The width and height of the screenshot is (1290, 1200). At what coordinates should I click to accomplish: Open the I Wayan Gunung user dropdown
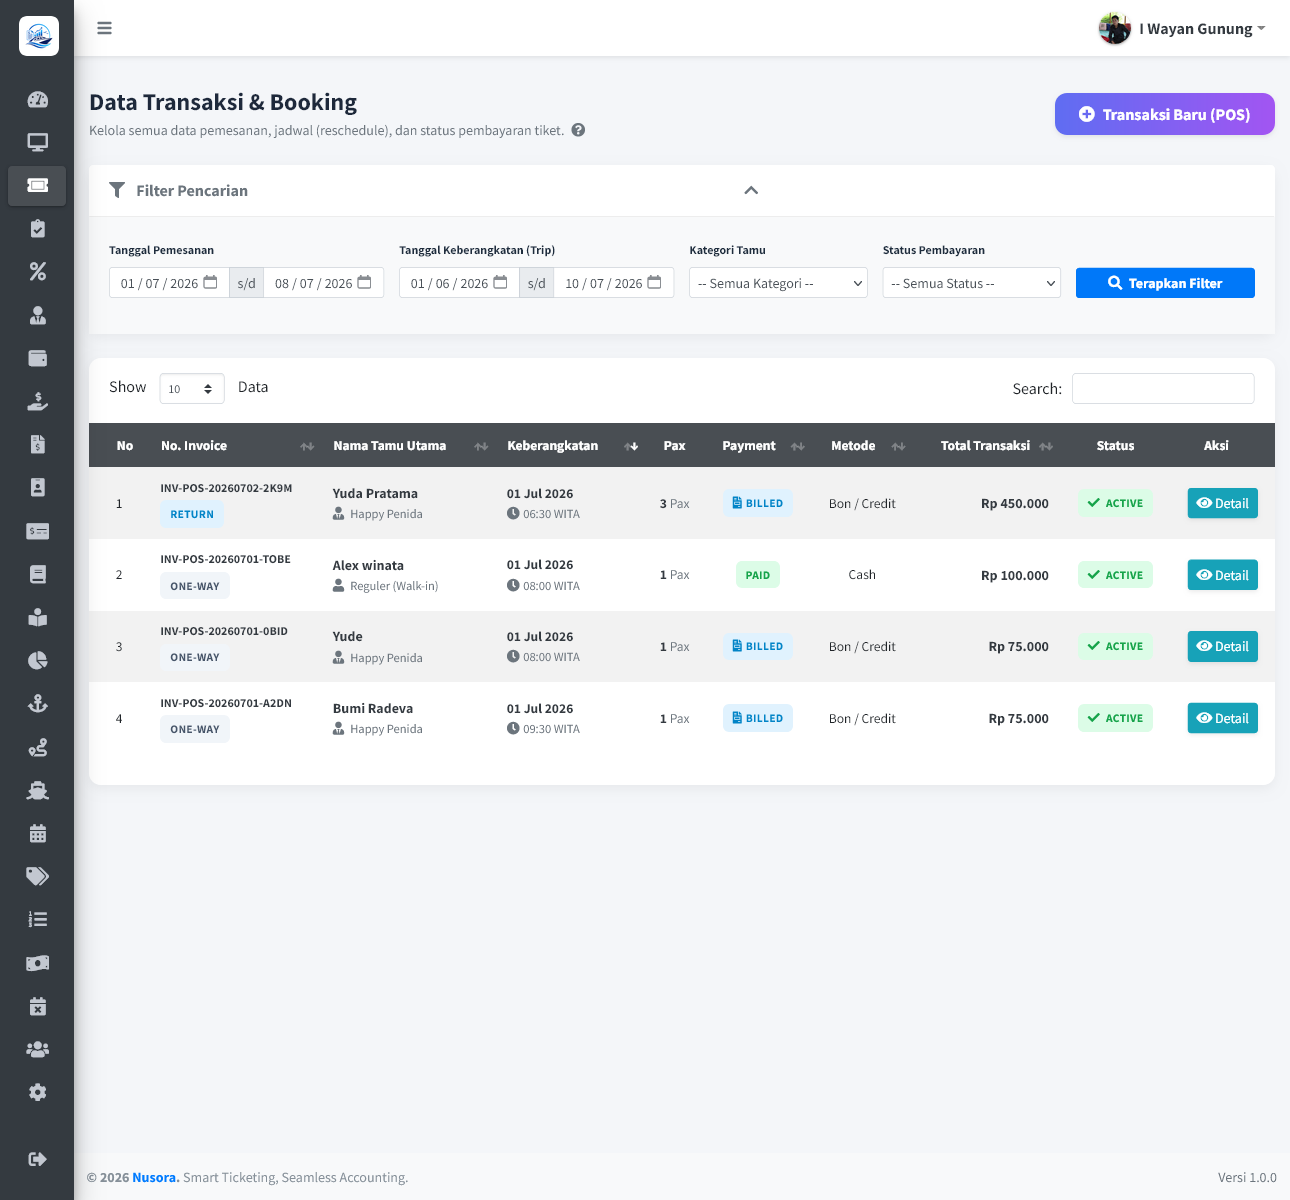coord(1182,29)
